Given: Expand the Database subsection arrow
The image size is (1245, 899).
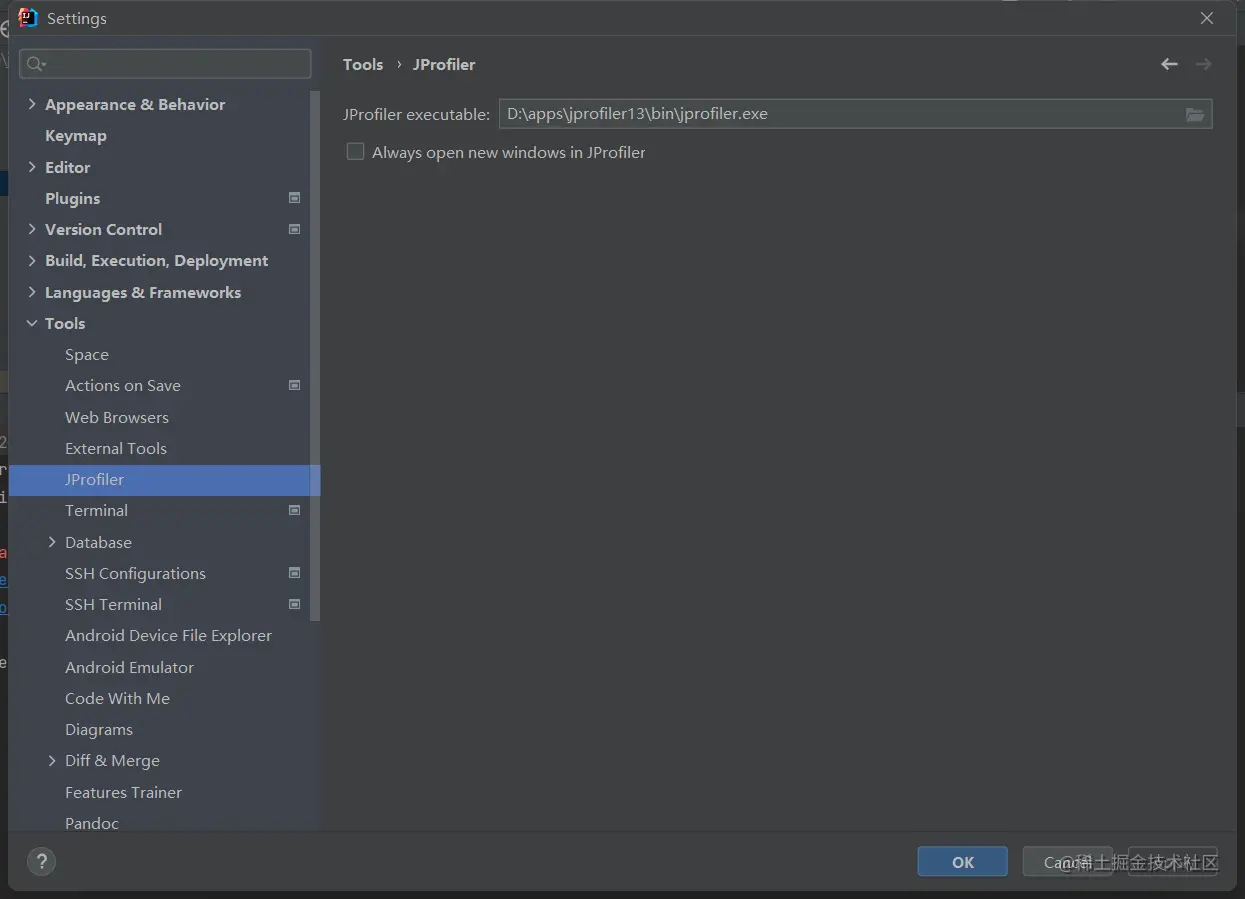Looking at the screenshot, I should click(52, 542).
